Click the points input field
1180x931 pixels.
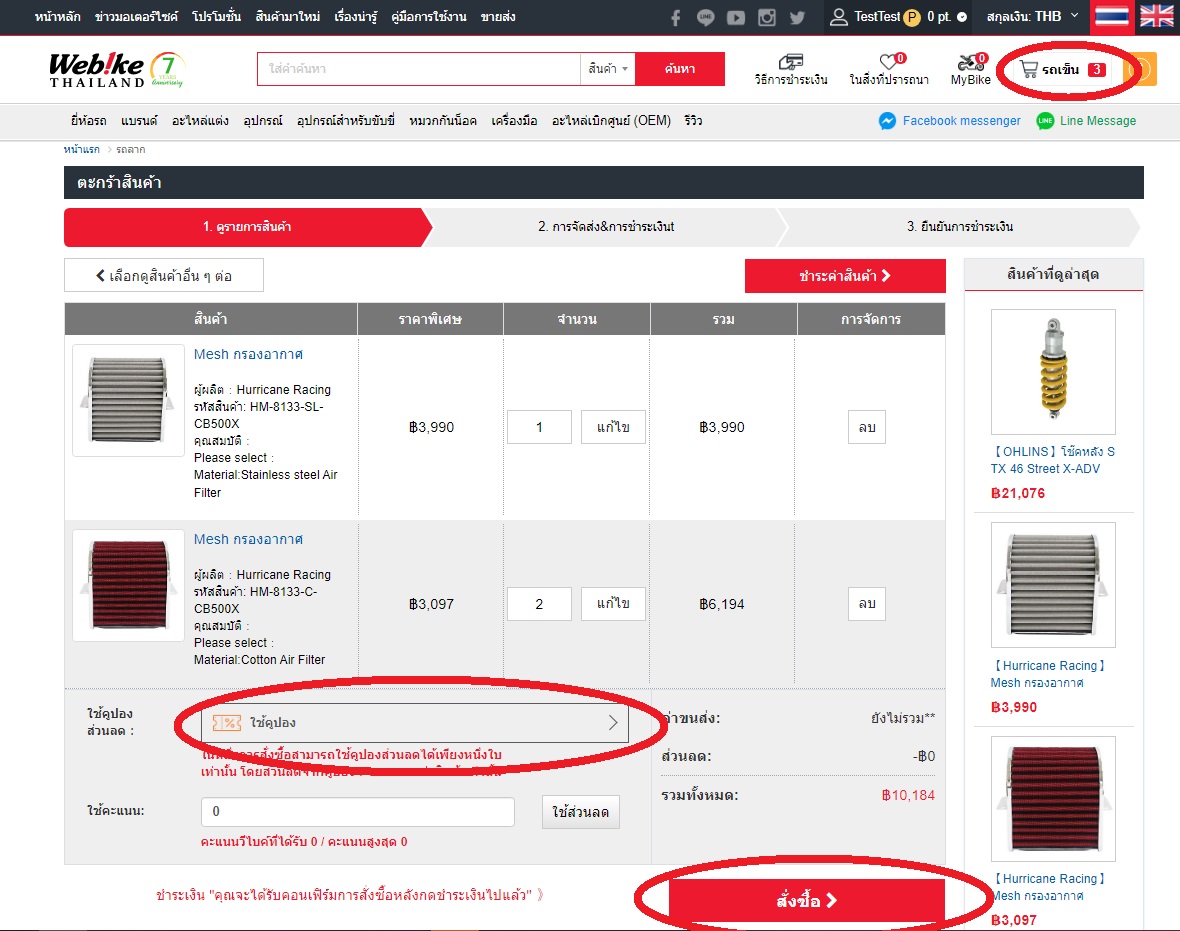point(357,811)
